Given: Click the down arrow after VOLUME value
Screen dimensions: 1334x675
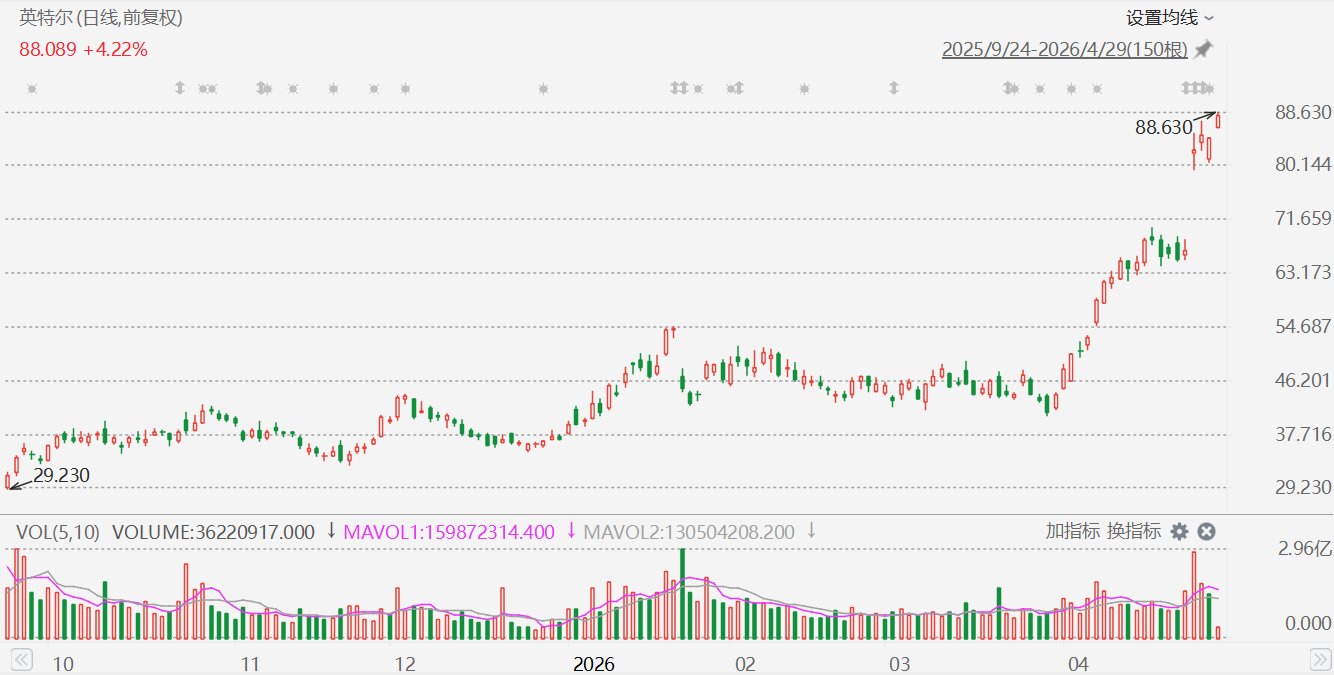Looking at the screenshot, I should pyautogui.click(x=331, y=531).
